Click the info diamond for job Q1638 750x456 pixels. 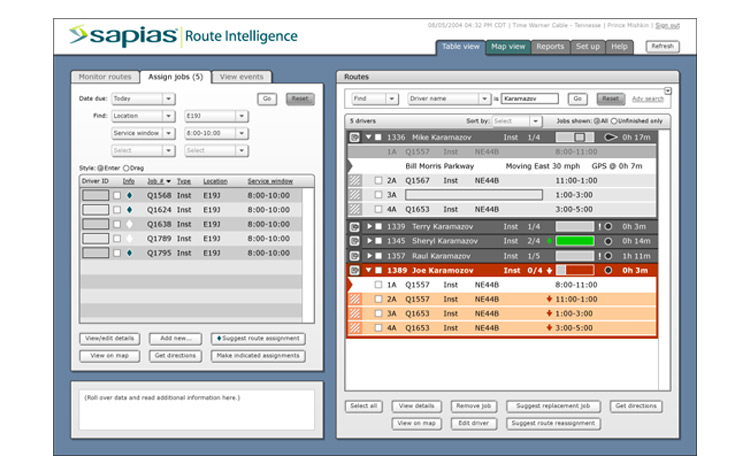[129, 224]
